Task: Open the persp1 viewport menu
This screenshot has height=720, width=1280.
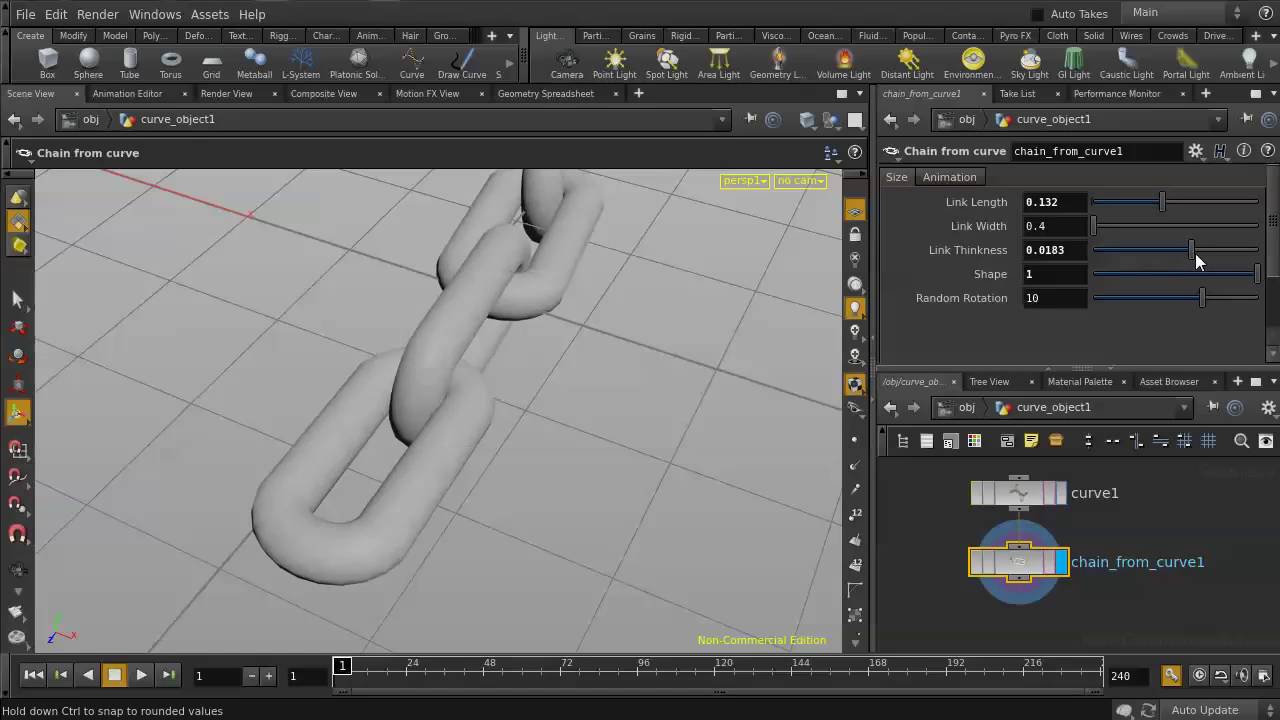Action: pos(745,181)
